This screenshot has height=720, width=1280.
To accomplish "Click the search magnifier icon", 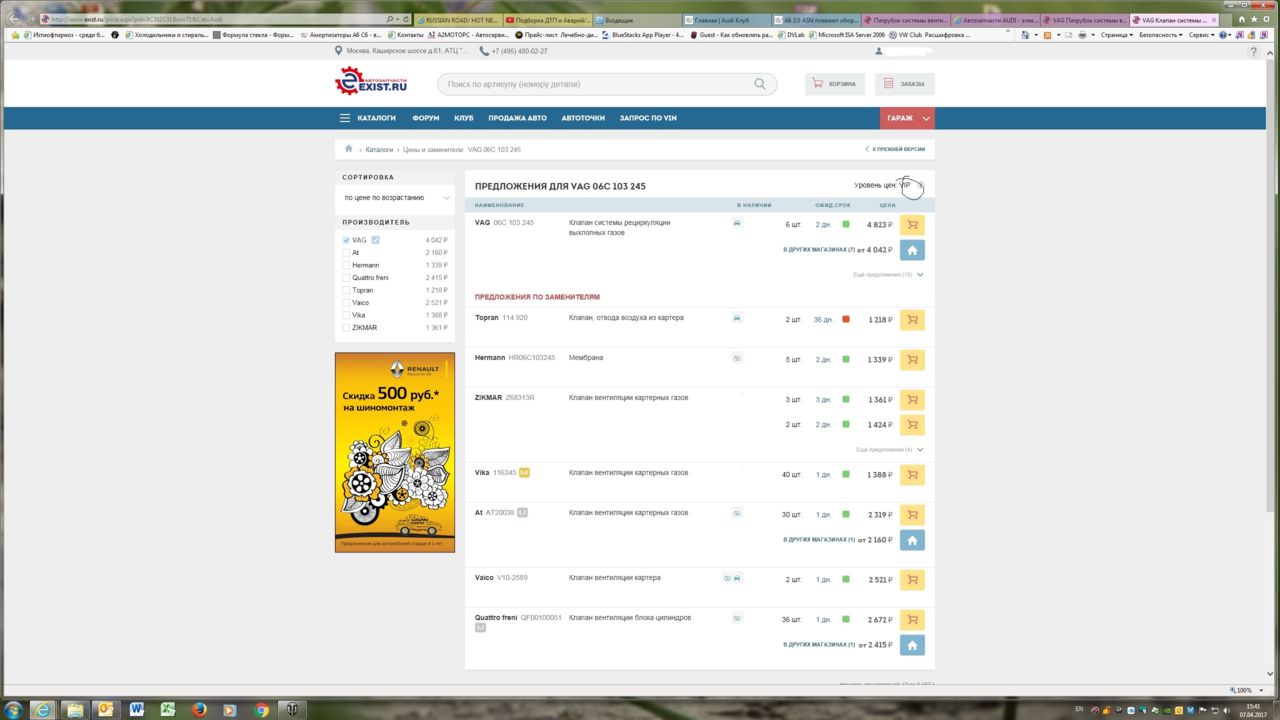I will (x=760, y=85).
